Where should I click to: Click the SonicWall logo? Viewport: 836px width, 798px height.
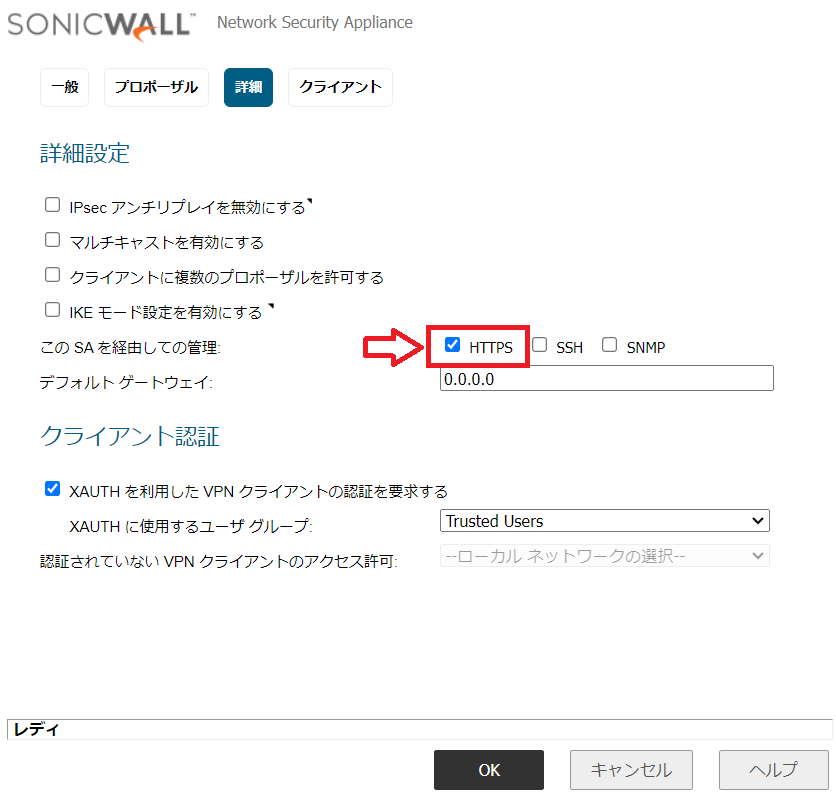pos(101,26)
